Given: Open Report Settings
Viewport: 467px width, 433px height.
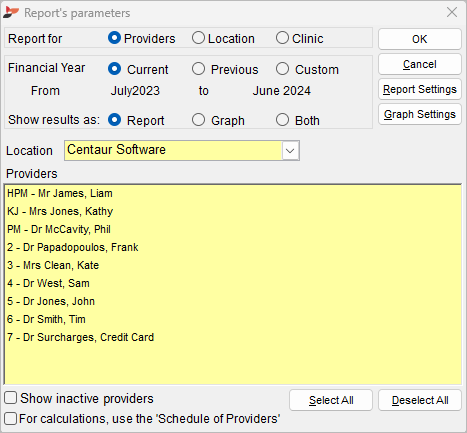Looking at the screenshot, I should [x=420, y=89].
